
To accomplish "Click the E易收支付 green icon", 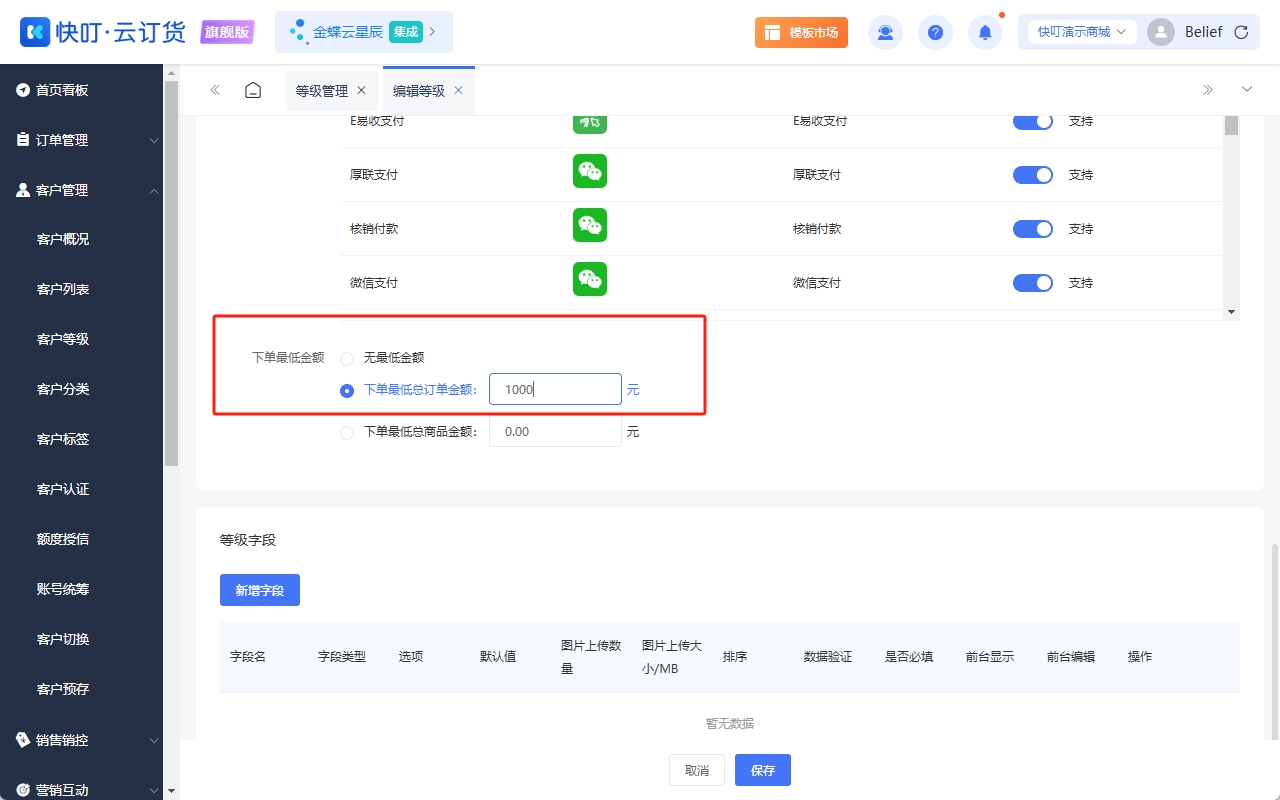I will (x=590, y=124).
